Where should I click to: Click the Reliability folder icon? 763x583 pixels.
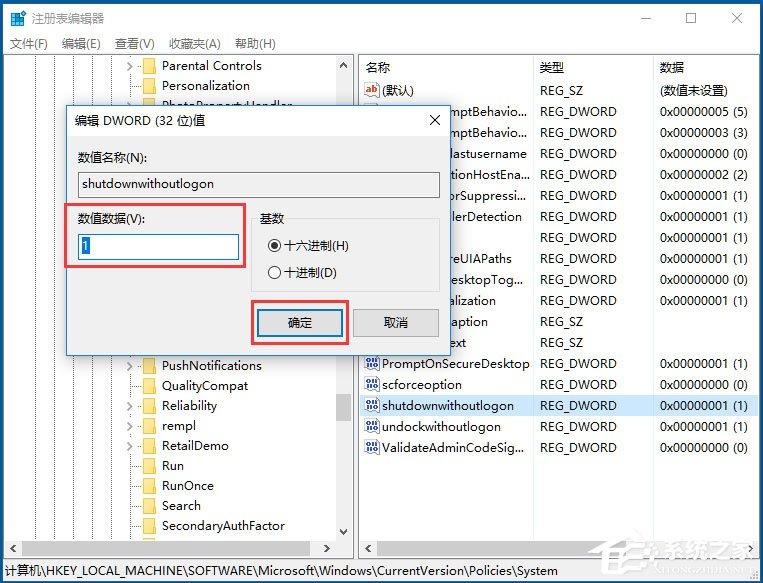pyautogui.click(x=149, y=406)
